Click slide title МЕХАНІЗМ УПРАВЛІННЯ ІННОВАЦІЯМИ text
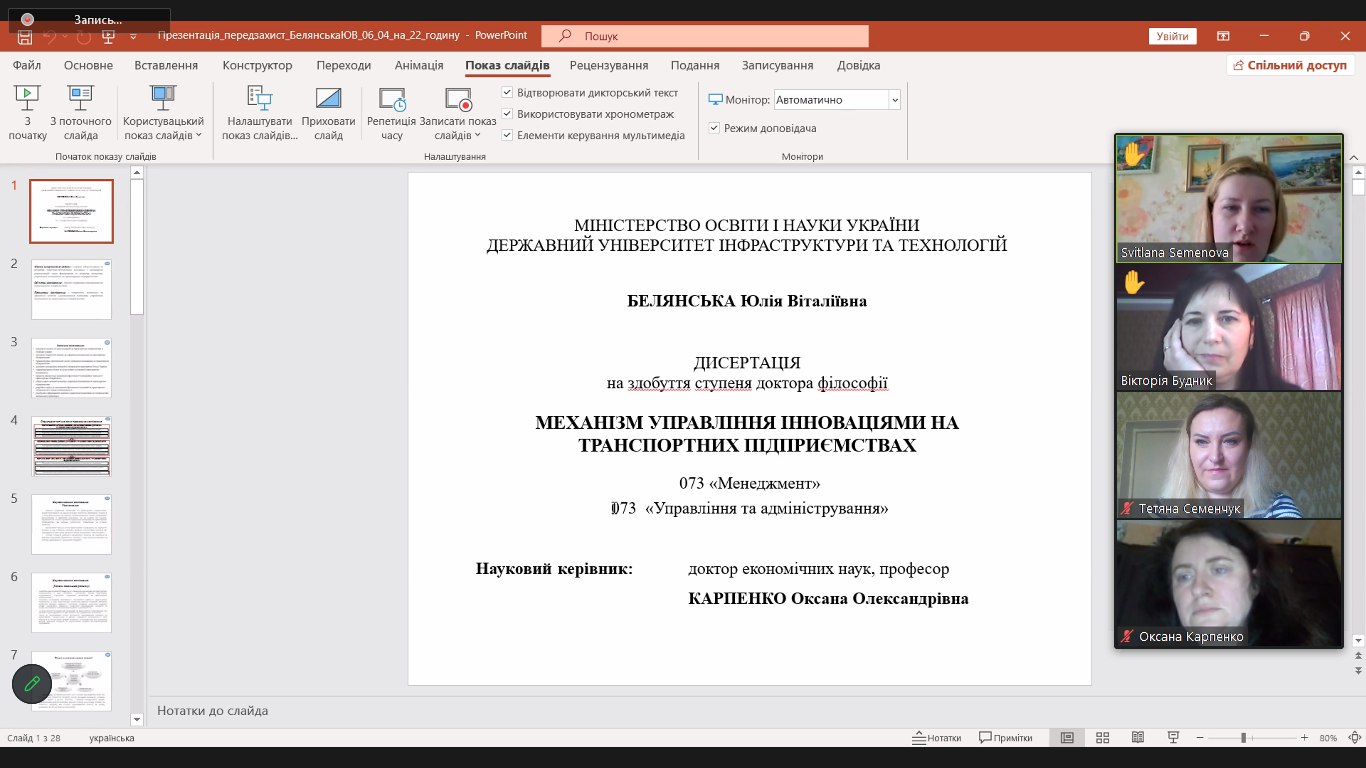This screenshot has width=1366, height=768. (747, 434)
